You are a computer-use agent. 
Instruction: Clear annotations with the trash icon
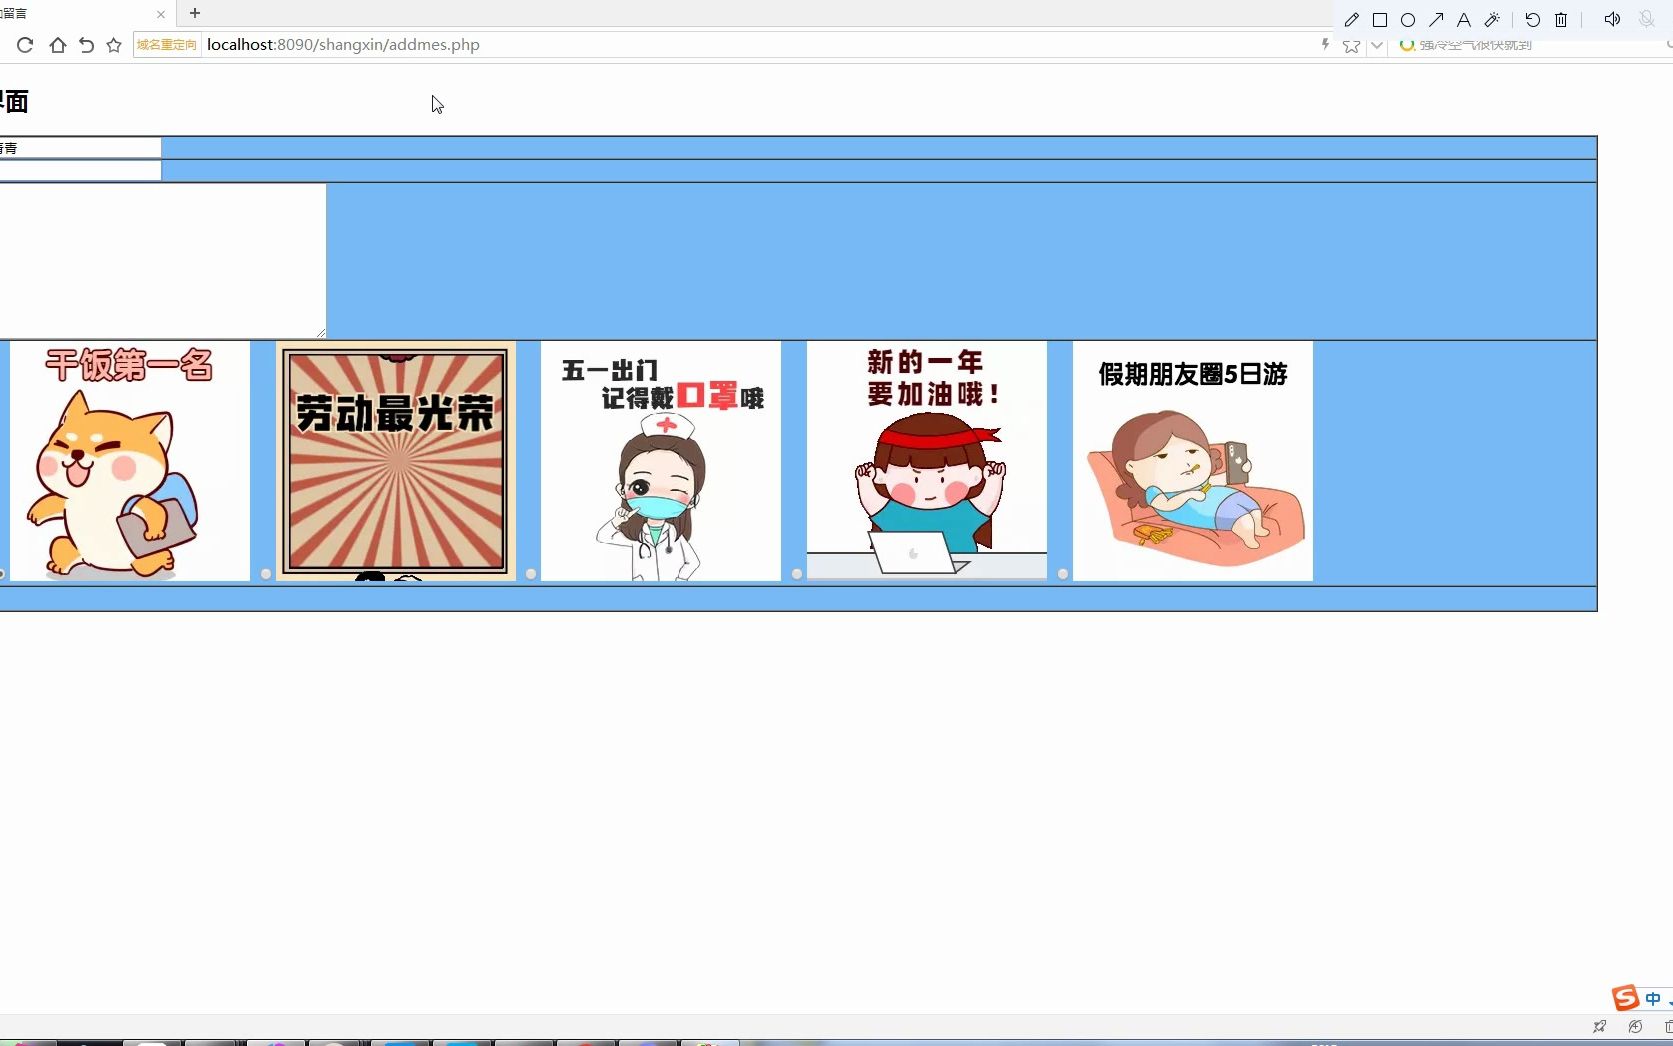pos(1560,20)
